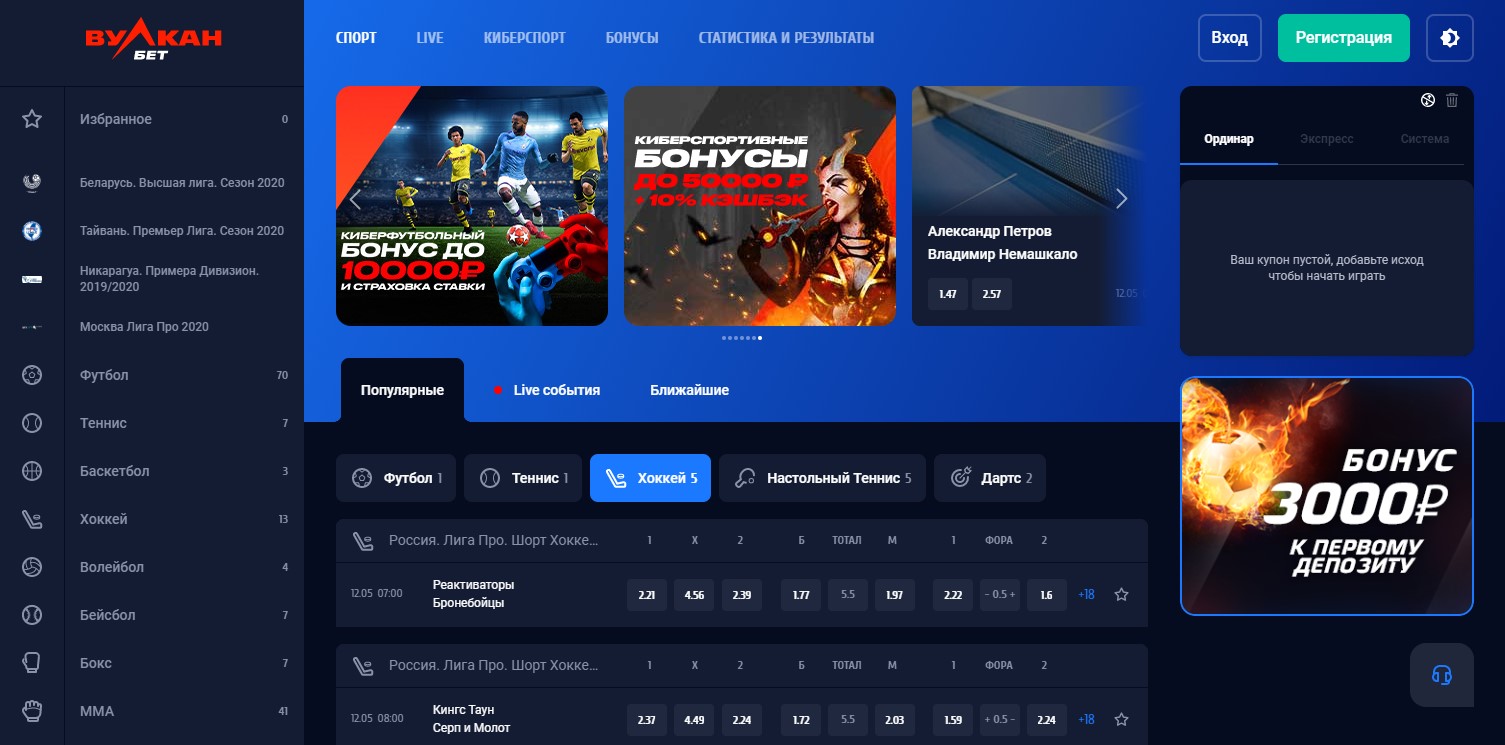Click the football icon in left sidebar
Viewport: 1505px width, 745px height.
(32, 375)
